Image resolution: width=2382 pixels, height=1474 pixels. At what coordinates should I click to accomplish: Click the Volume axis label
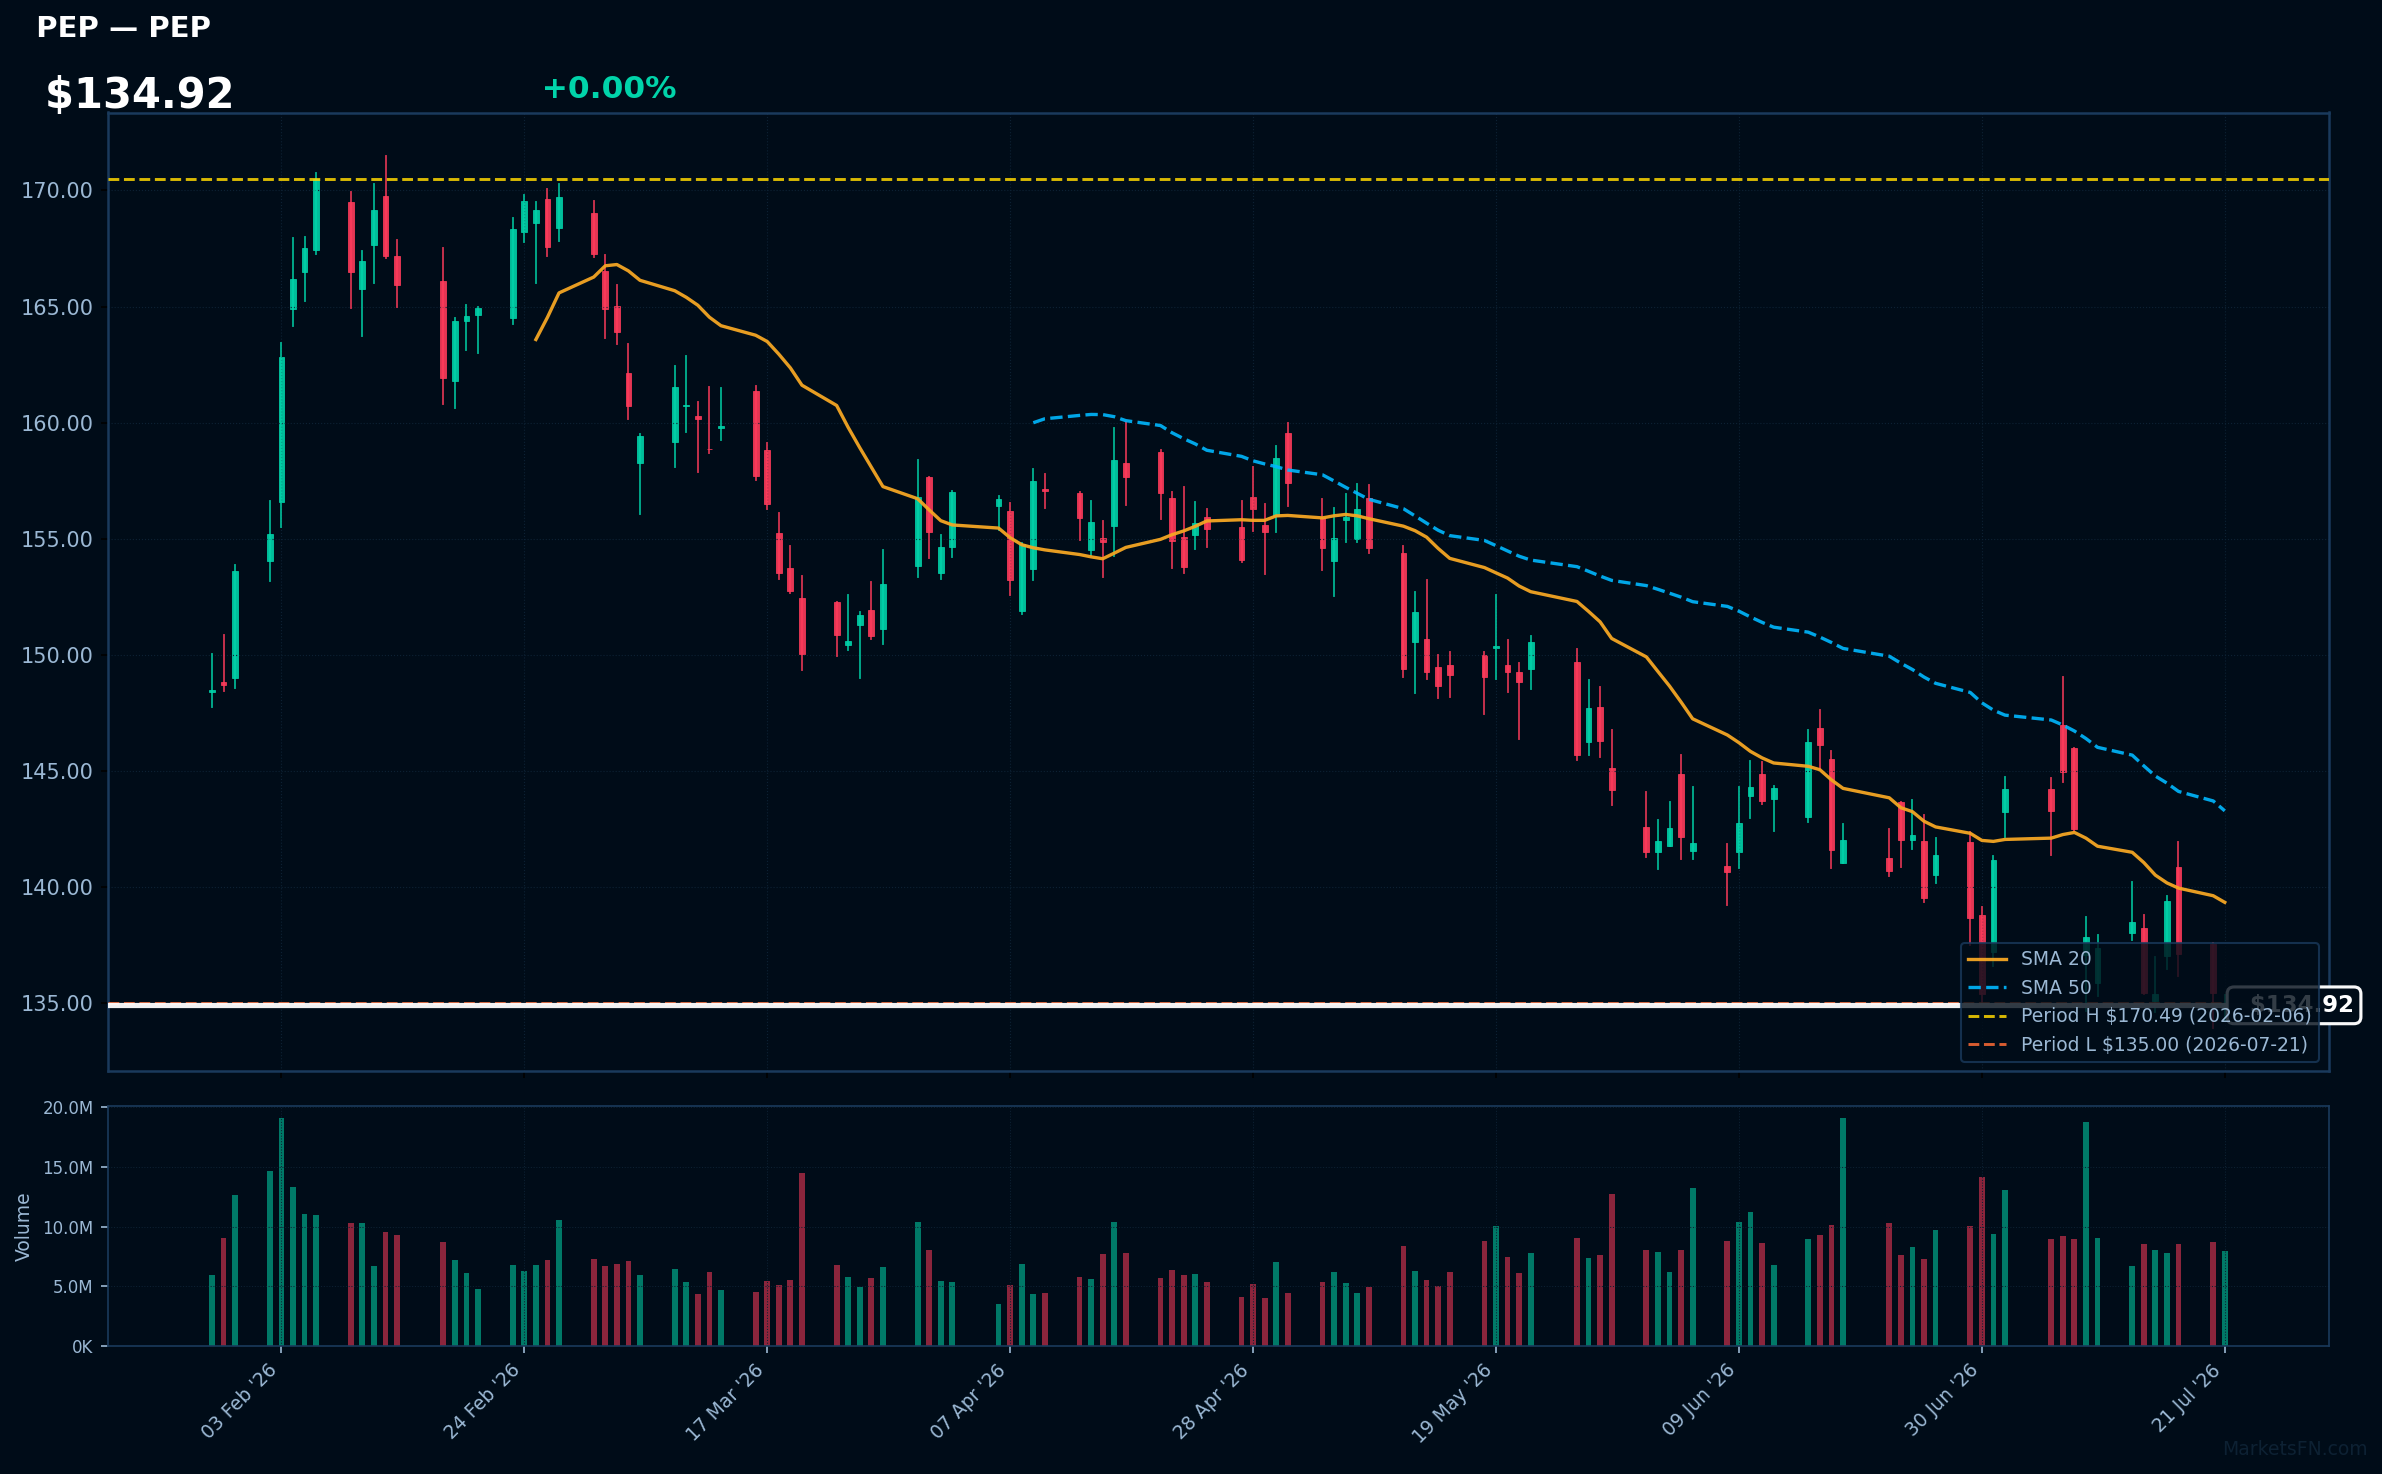(22, 1227)
